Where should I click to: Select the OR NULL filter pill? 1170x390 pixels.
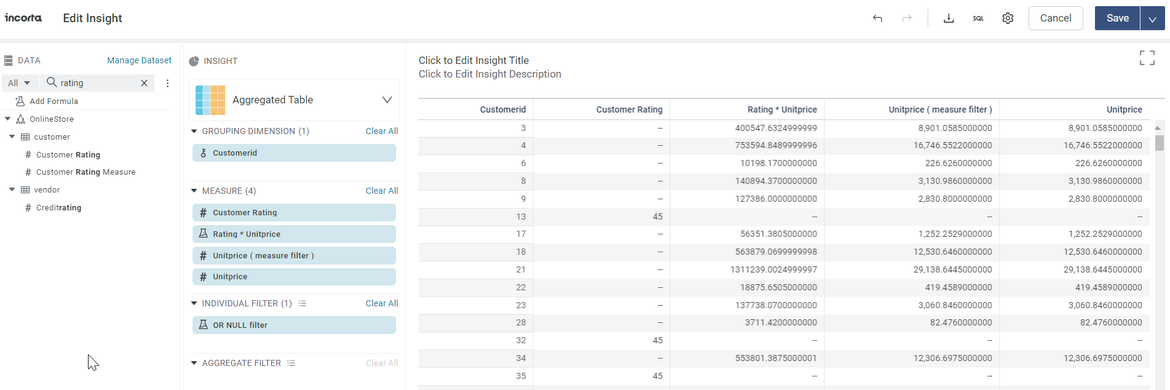294,325
